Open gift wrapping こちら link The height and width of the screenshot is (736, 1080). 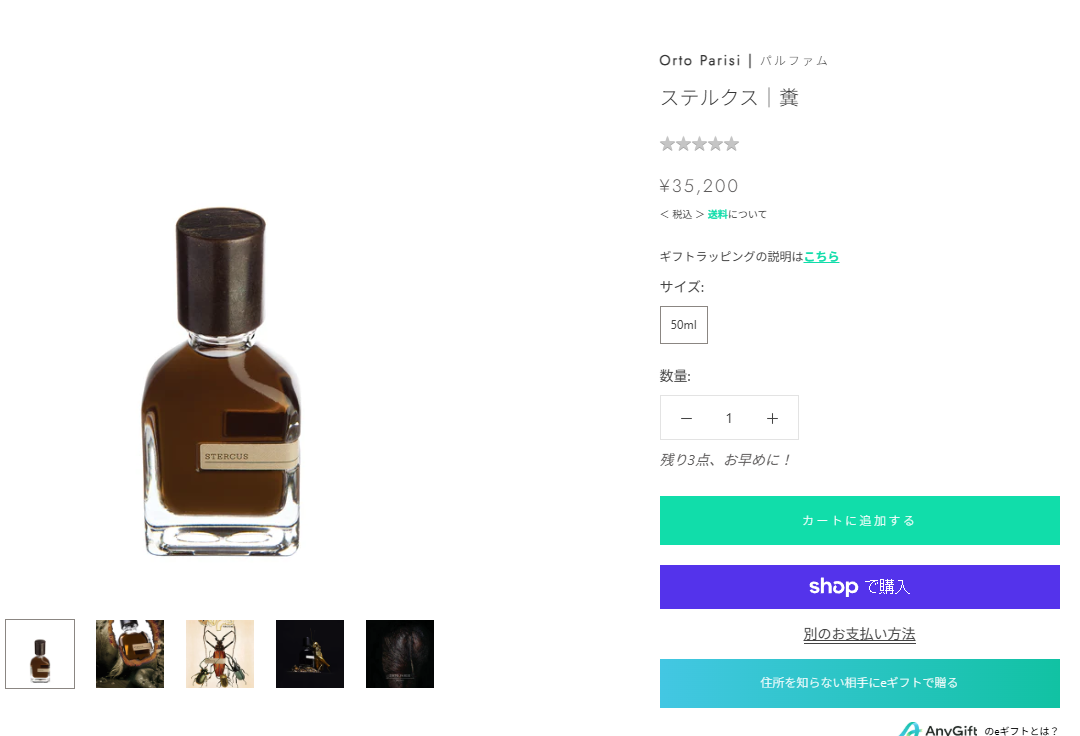pyautogui.click(x=821, y=256)
